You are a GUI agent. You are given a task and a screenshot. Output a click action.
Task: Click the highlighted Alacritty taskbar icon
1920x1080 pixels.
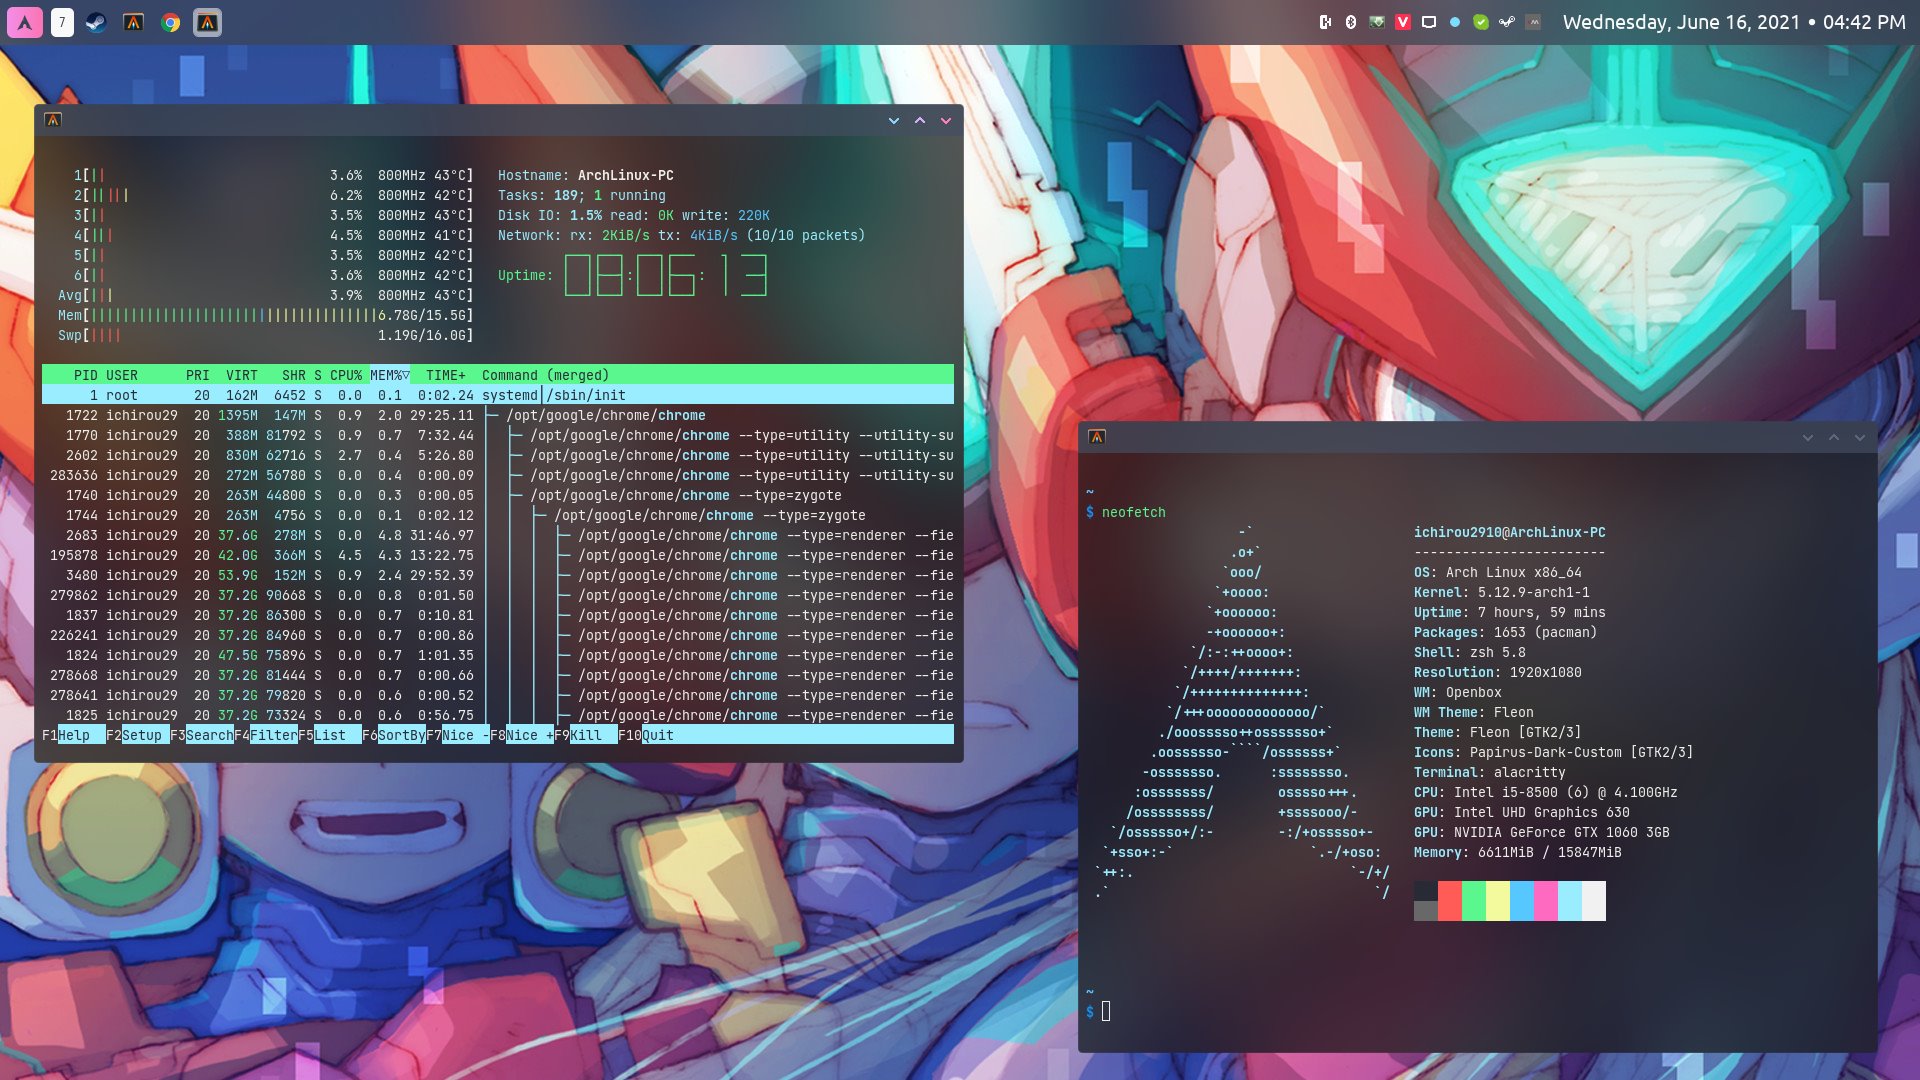pyautogui.click(x=207, y=22)
